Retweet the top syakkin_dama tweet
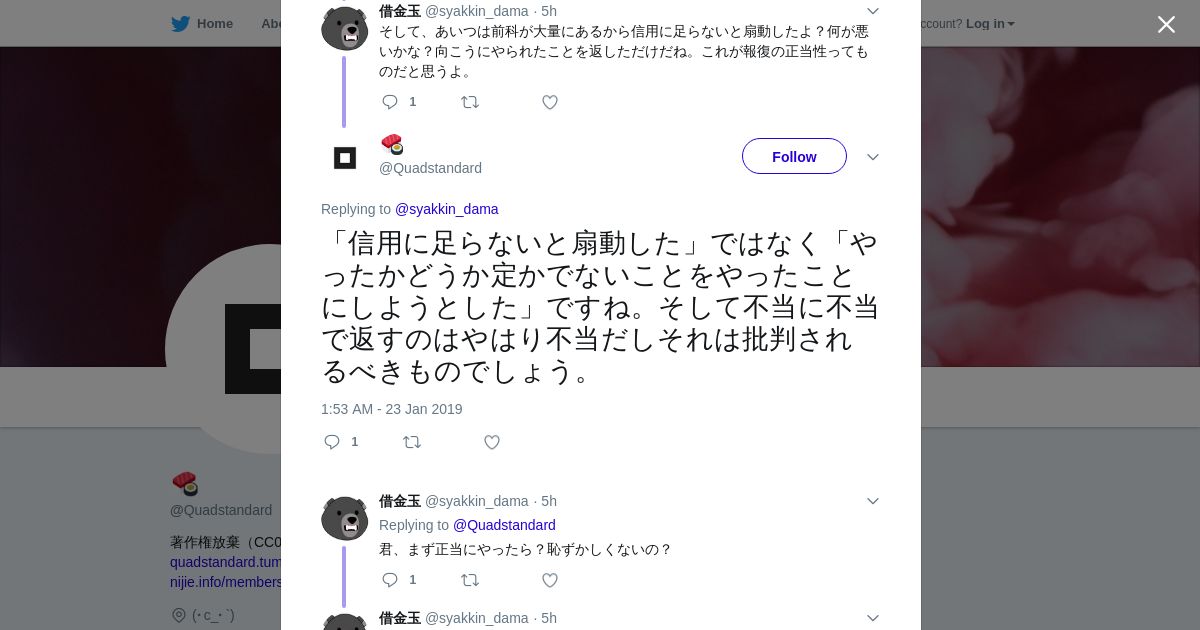The image size is (1200, 630). coord(470,102)
